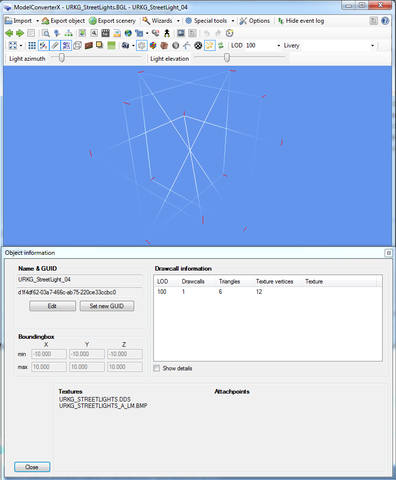The width and height of the screenshot is (396, 480).
Task: Toggle the highlighted yellow normals icon
Action: [x=210, y=45]
